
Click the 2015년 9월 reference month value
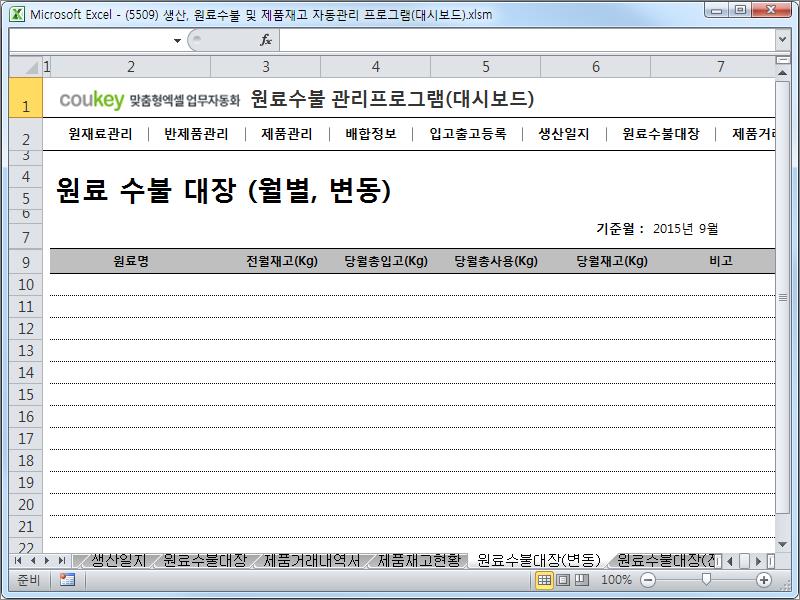click(686, 229)
